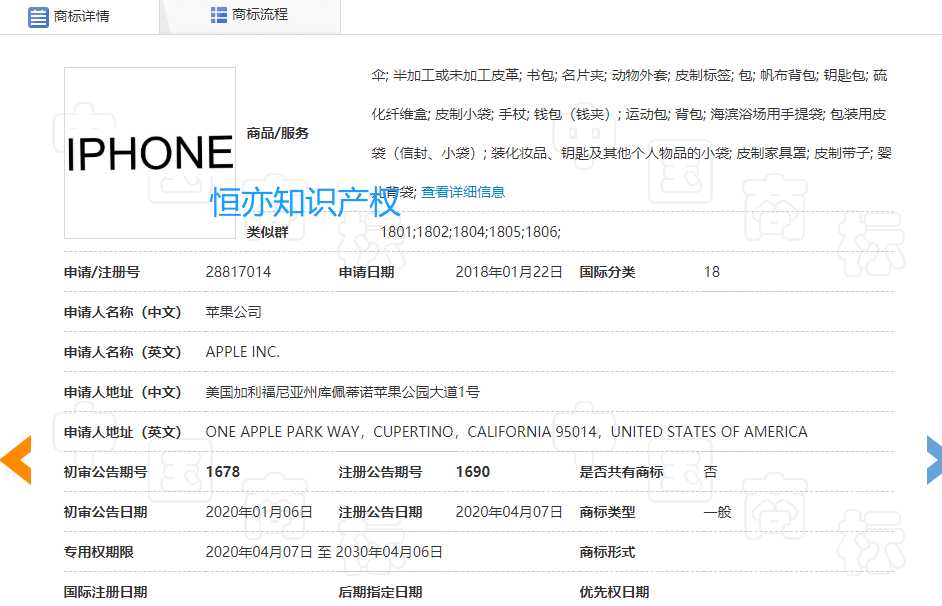Click the international class value 18
942x606 pixels.
712,272
